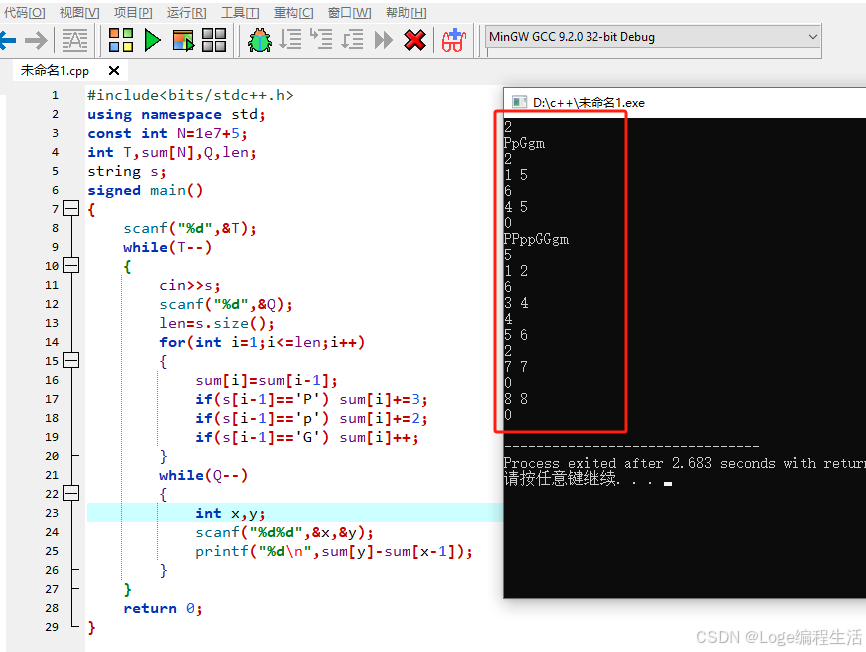This screenshot has width=866, height=652.
Task: Click the colorful Compile icon
Action: coord(121,40)
